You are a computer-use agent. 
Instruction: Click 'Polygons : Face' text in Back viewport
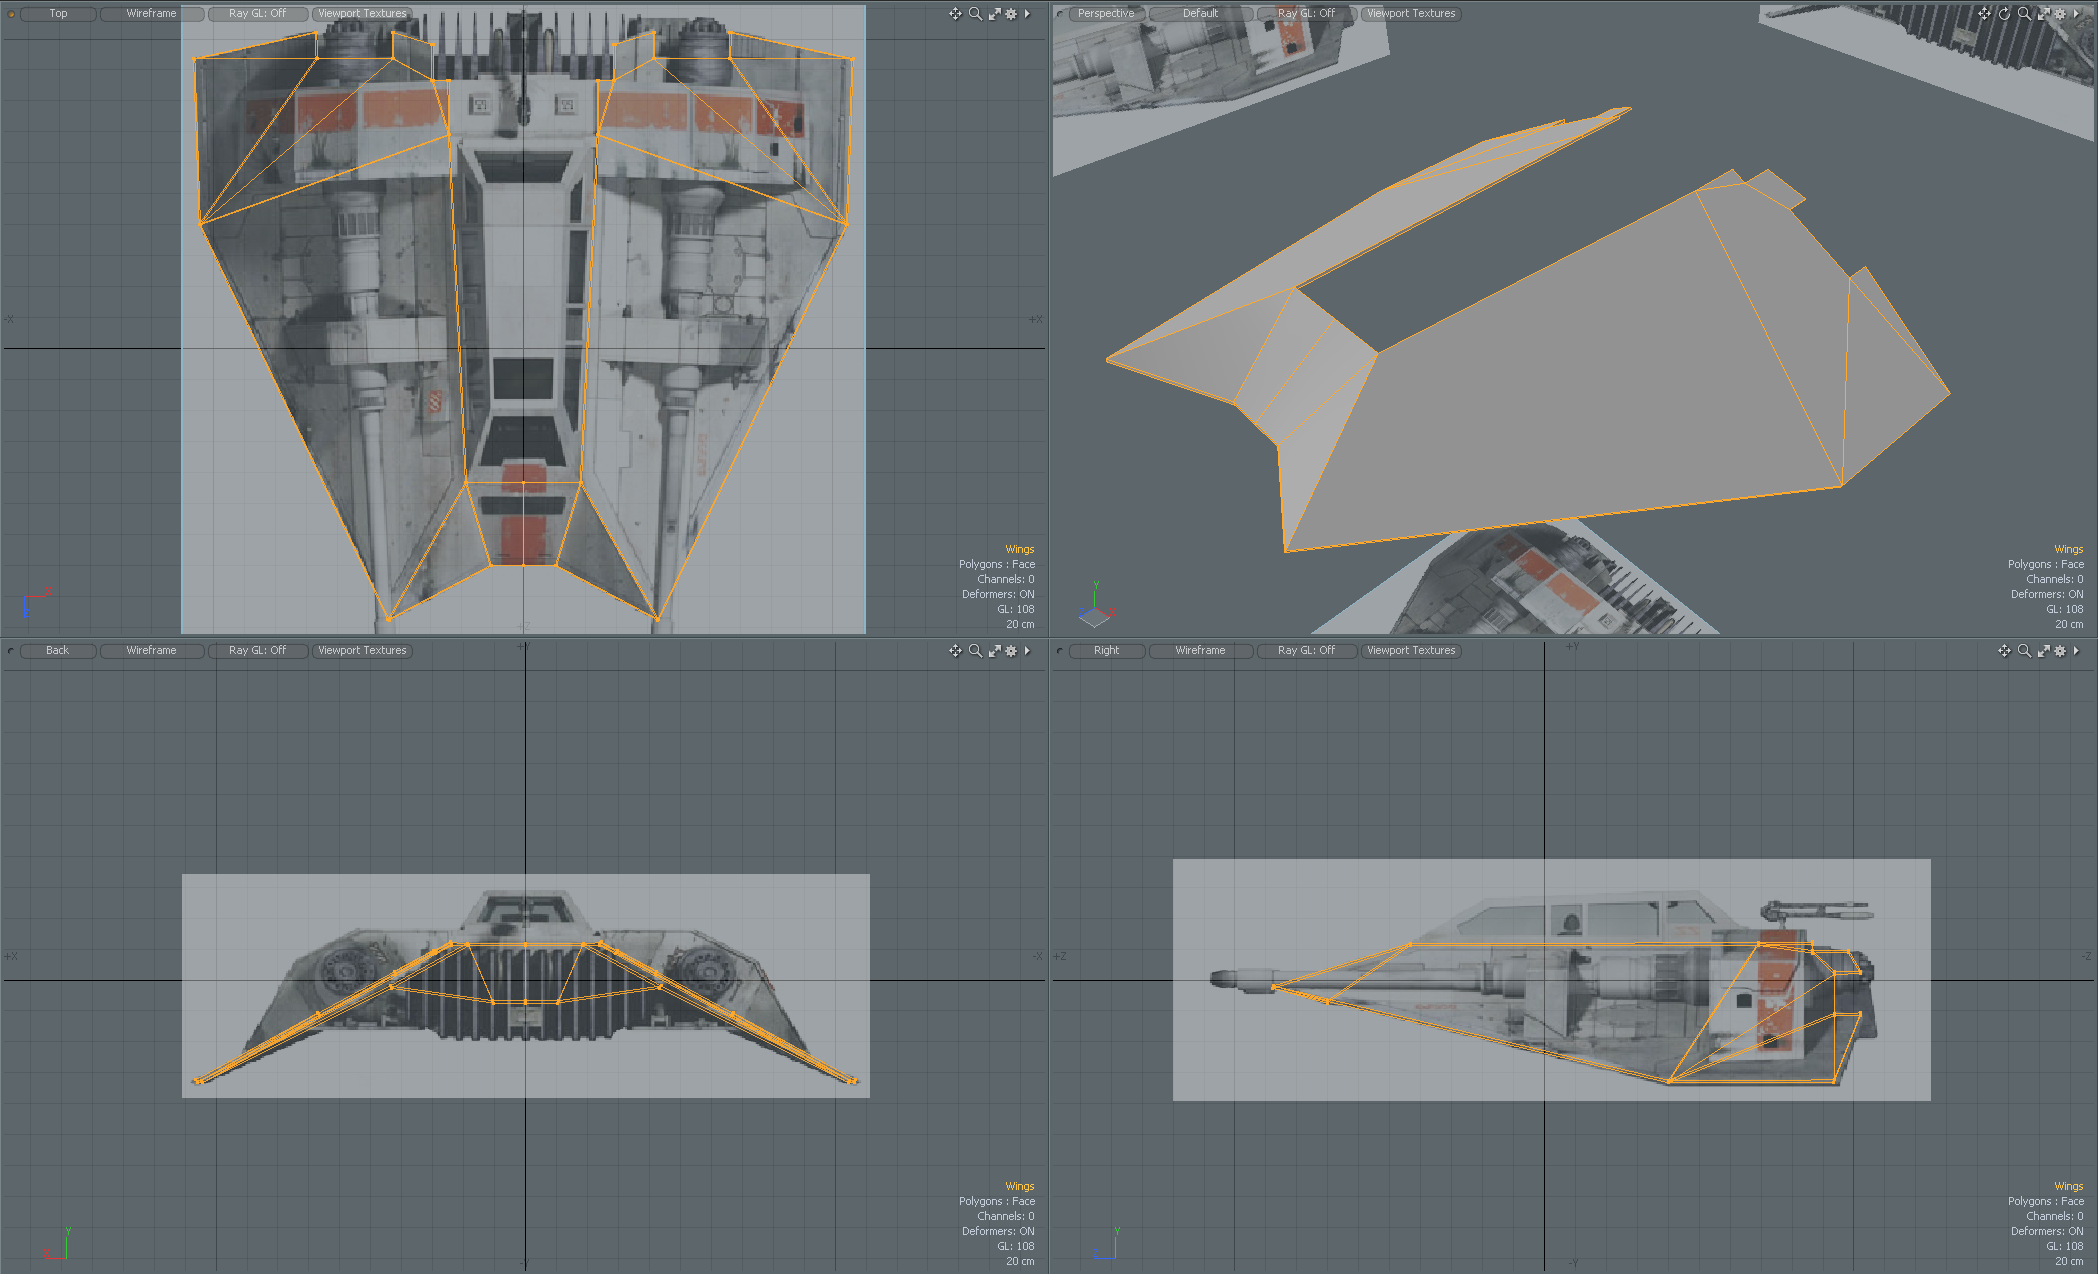point(996,1201)
